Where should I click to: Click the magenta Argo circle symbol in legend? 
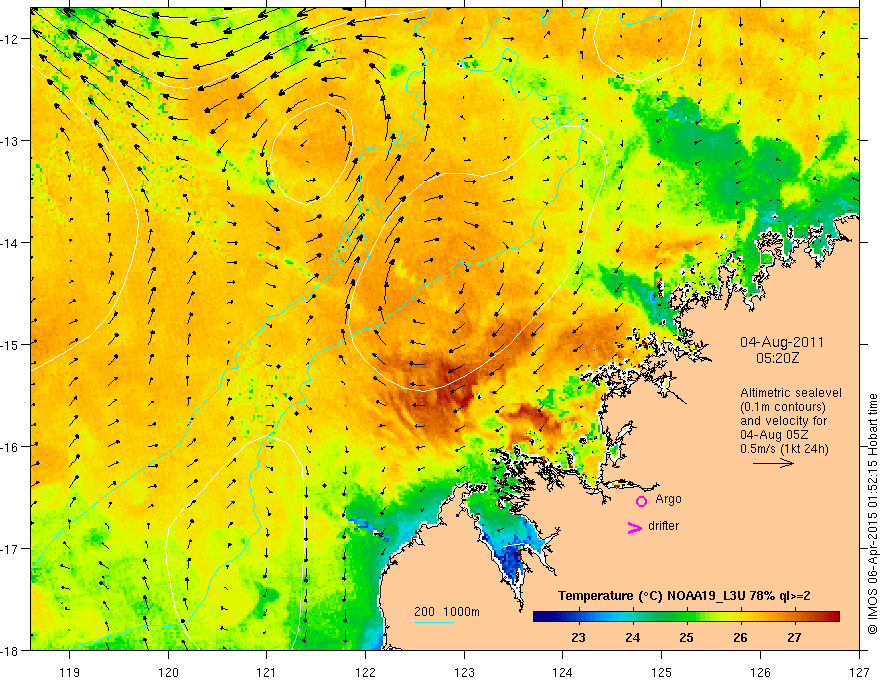tap(641, 501)
